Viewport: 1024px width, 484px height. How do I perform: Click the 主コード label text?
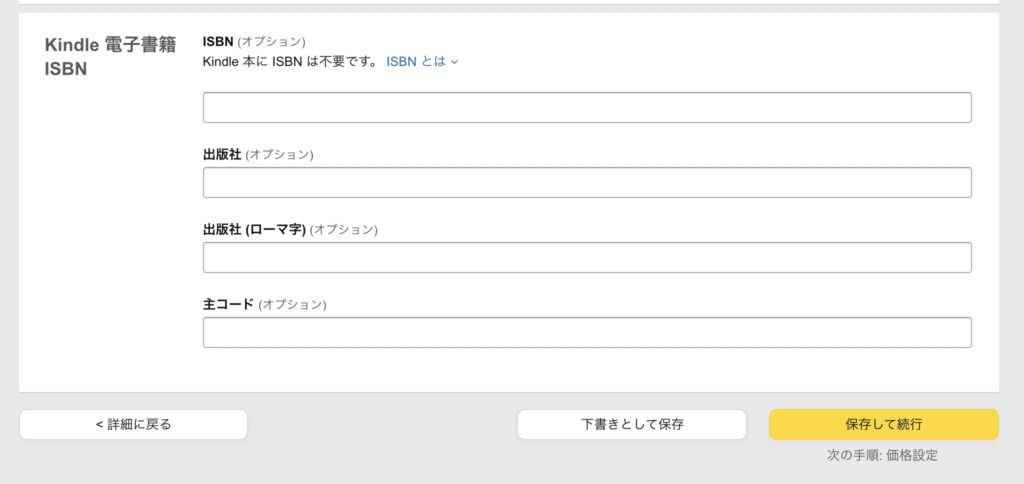coord(229,304)
